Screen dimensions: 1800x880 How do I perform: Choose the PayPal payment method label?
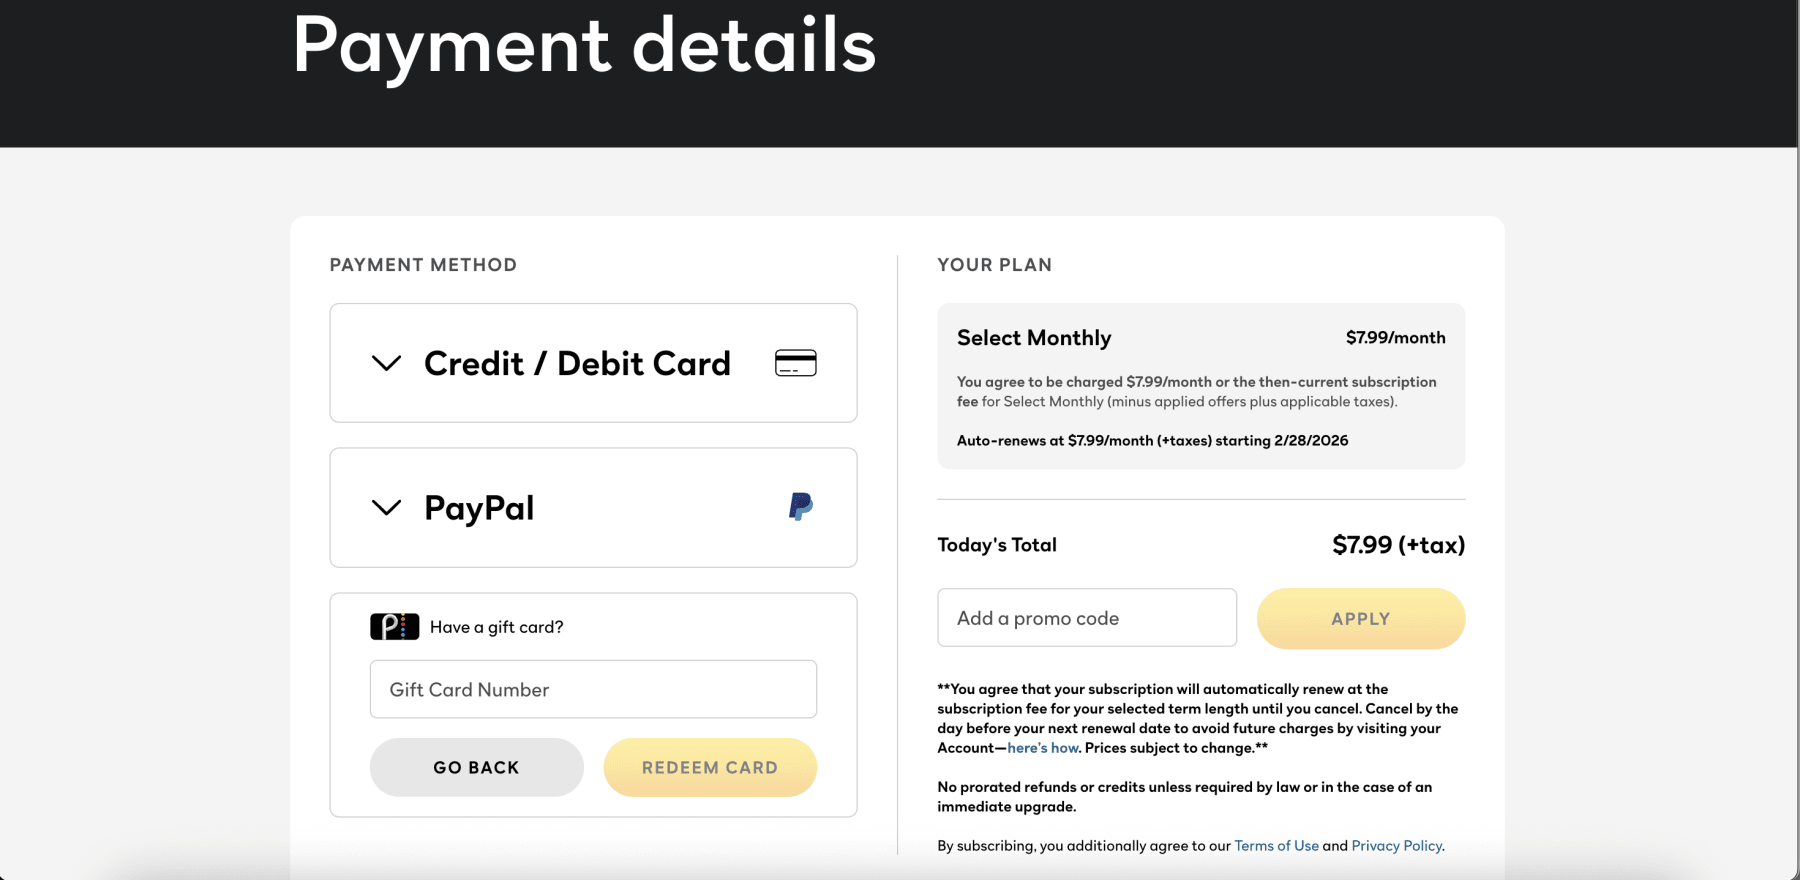[479, 508]
